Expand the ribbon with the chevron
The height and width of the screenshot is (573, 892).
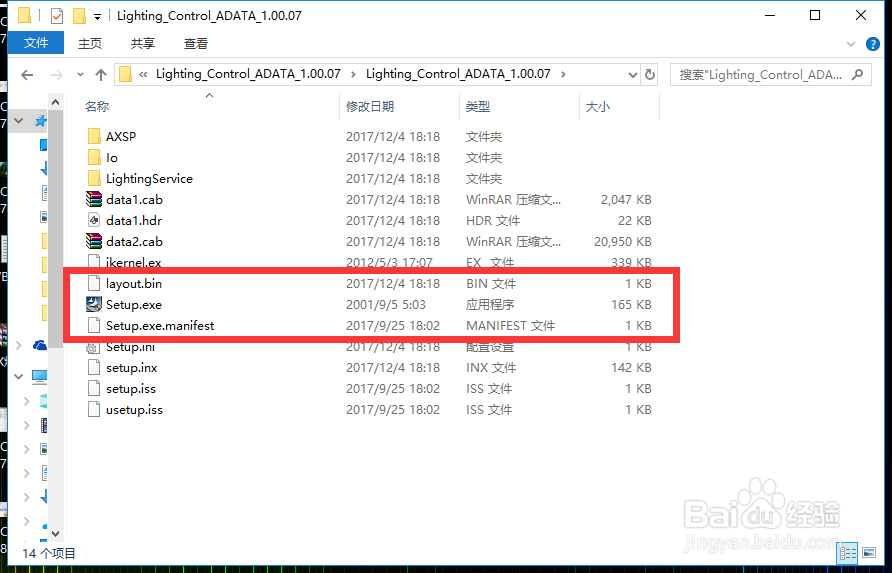851,44
